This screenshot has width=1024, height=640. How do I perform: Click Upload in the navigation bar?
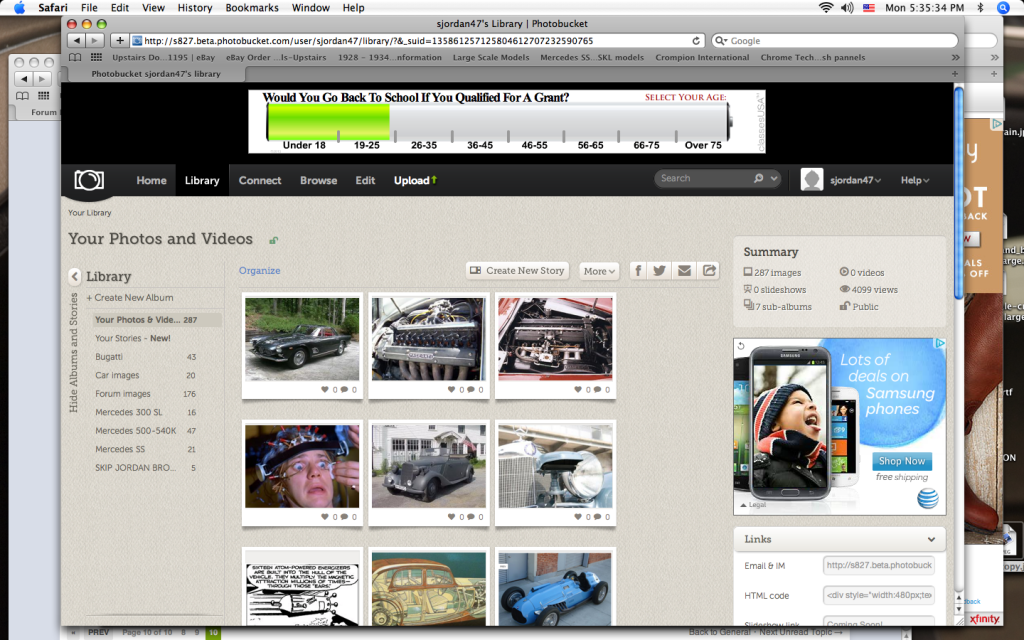click(415, 180)
